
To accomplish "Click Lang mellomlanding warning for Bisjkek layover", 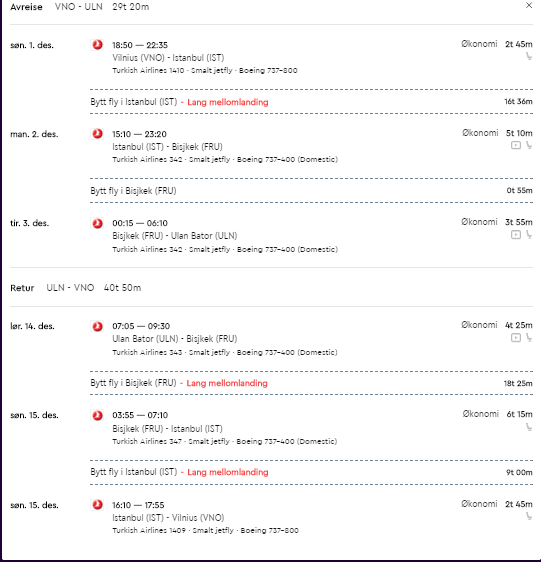I will tap(227, 383).
